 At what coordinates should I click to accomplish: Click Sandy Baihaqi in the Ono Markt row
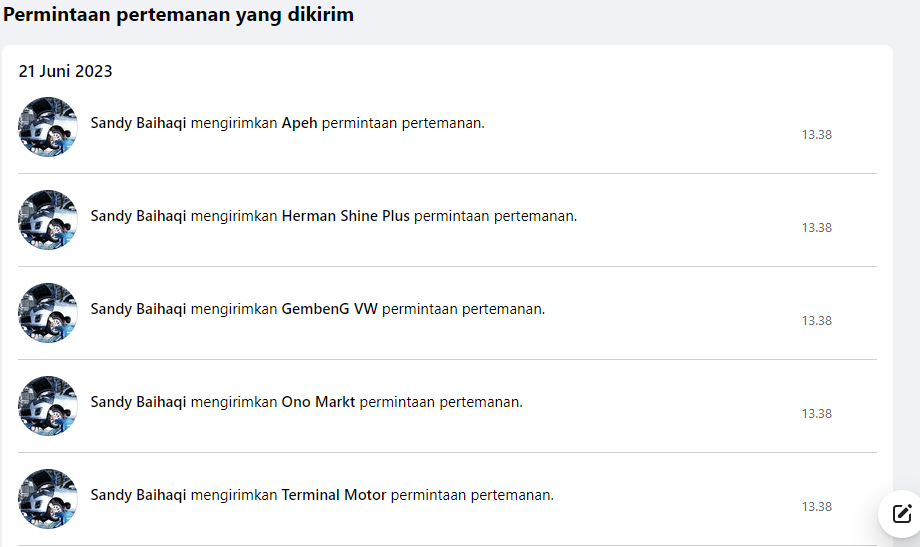click(x=138, y=402)
